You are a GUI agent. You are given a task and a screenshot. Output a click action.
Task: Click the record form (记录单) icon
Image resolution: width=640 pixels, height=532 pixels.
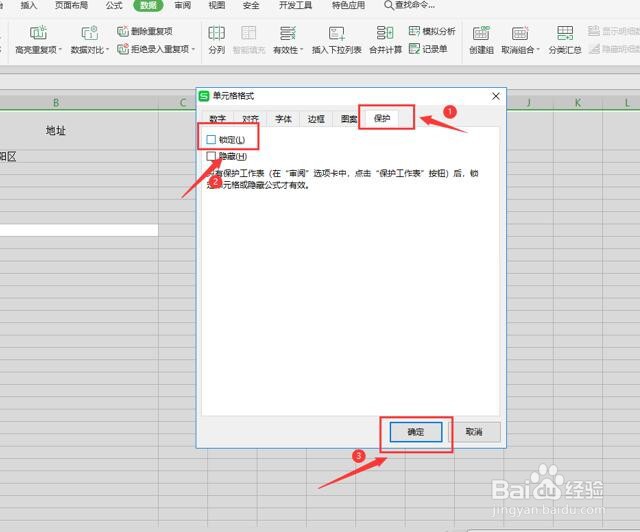[414, 49]
